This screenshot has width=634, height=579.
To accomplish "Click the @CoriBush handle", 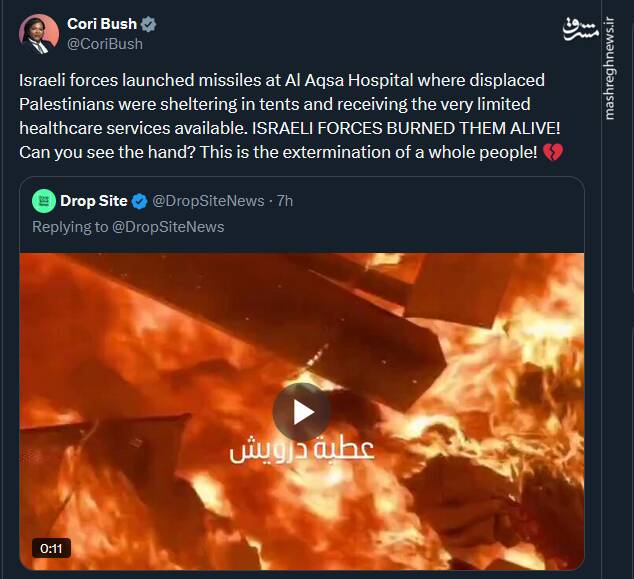I will click(105, 44).
